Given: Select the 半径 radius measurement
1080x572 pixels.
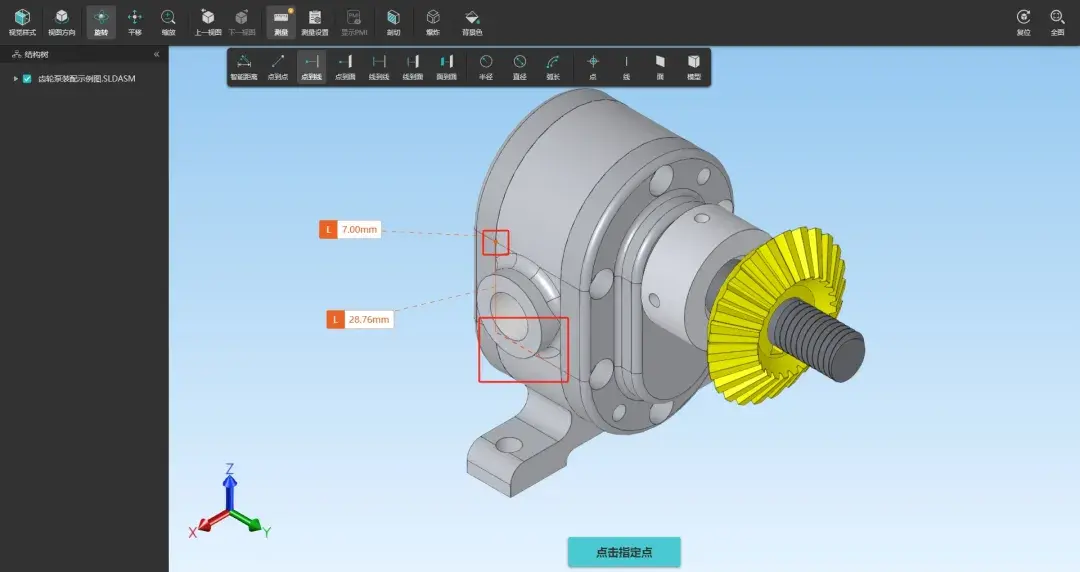Looking at the screenshot, I should pos(486,67).
